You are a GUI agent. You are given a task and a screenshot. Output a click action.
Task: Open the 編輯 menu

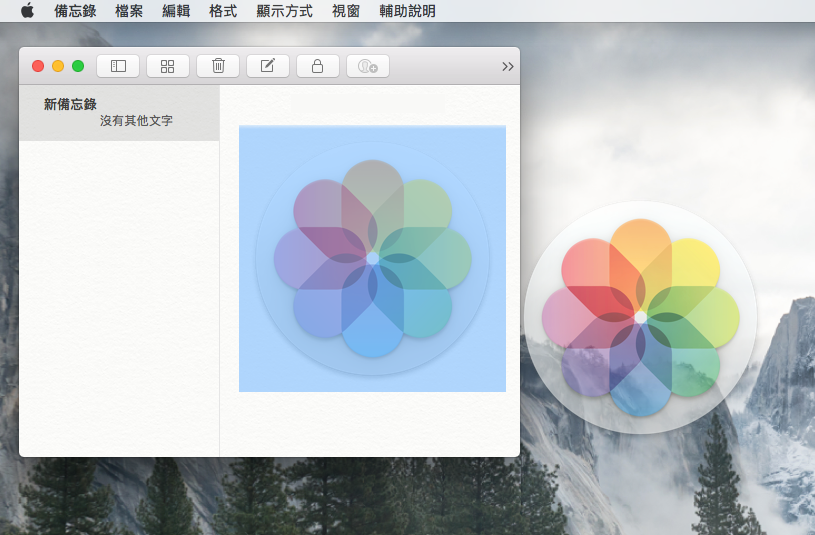[176, 11]
